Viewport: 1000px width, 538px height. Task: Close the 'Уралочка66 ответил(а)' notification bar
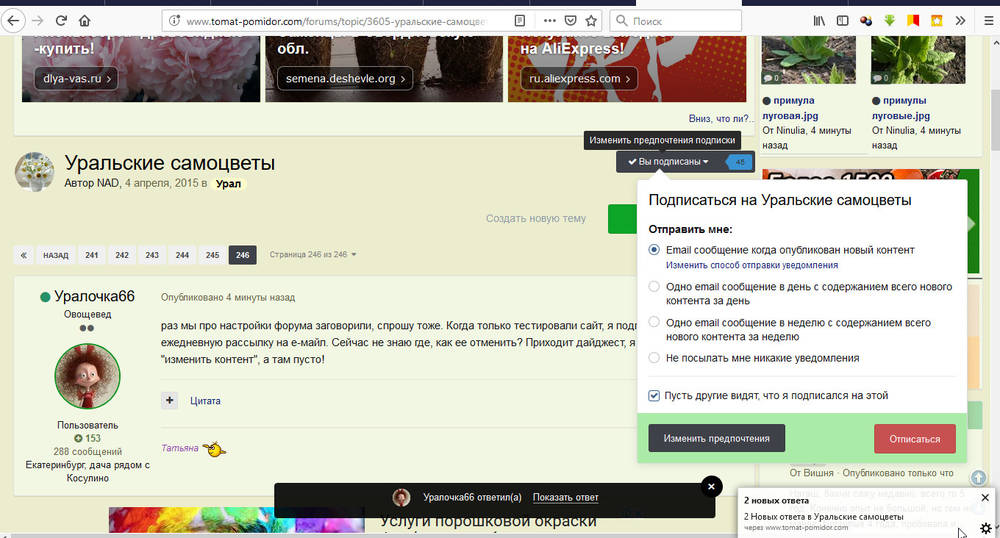coord(711,486)
